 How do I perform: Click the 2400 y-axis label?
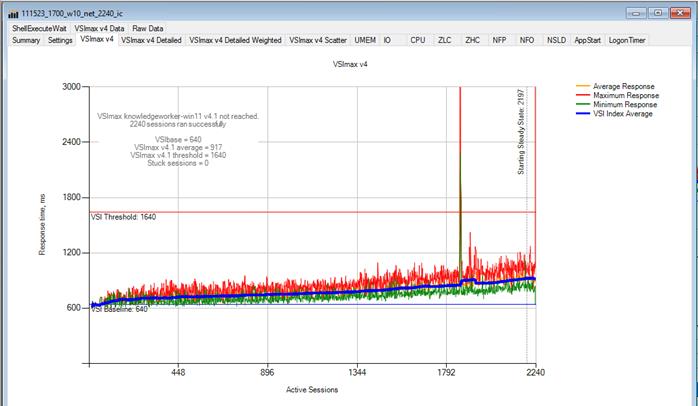[71, 142]
